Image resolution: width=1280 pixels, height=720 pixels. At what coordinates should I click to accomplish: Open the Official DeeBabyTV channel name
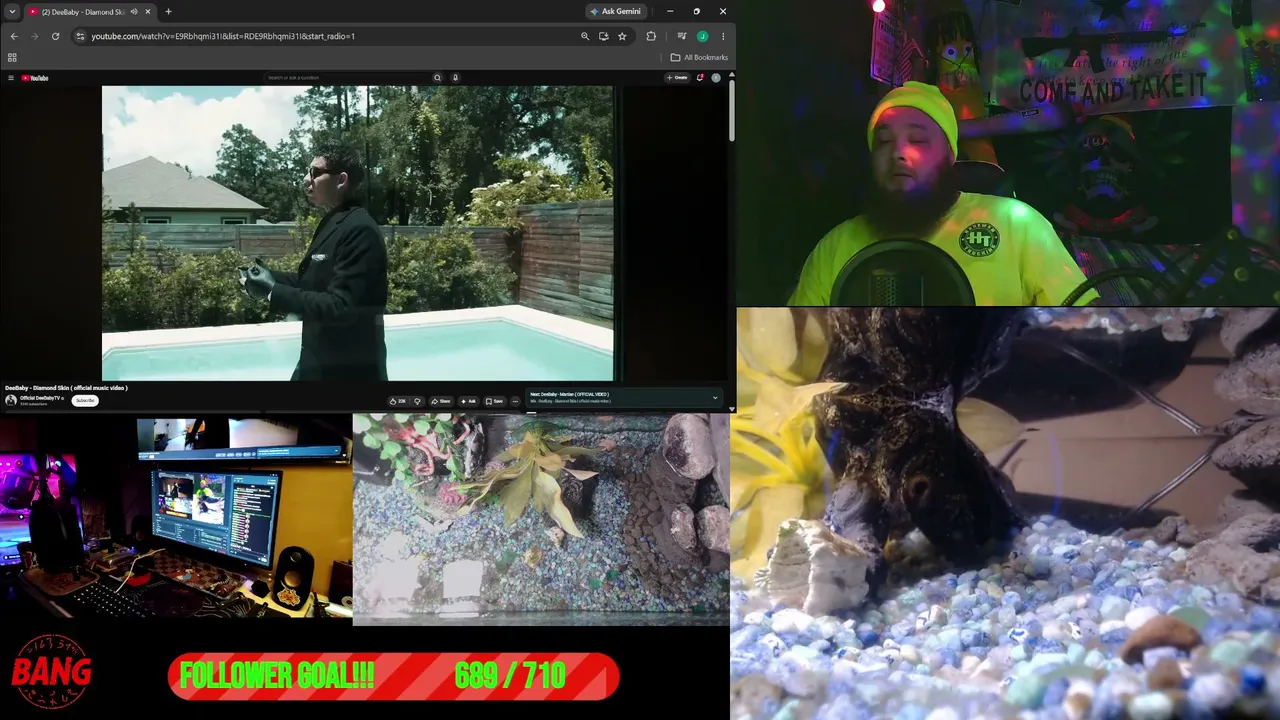point(41,398)
